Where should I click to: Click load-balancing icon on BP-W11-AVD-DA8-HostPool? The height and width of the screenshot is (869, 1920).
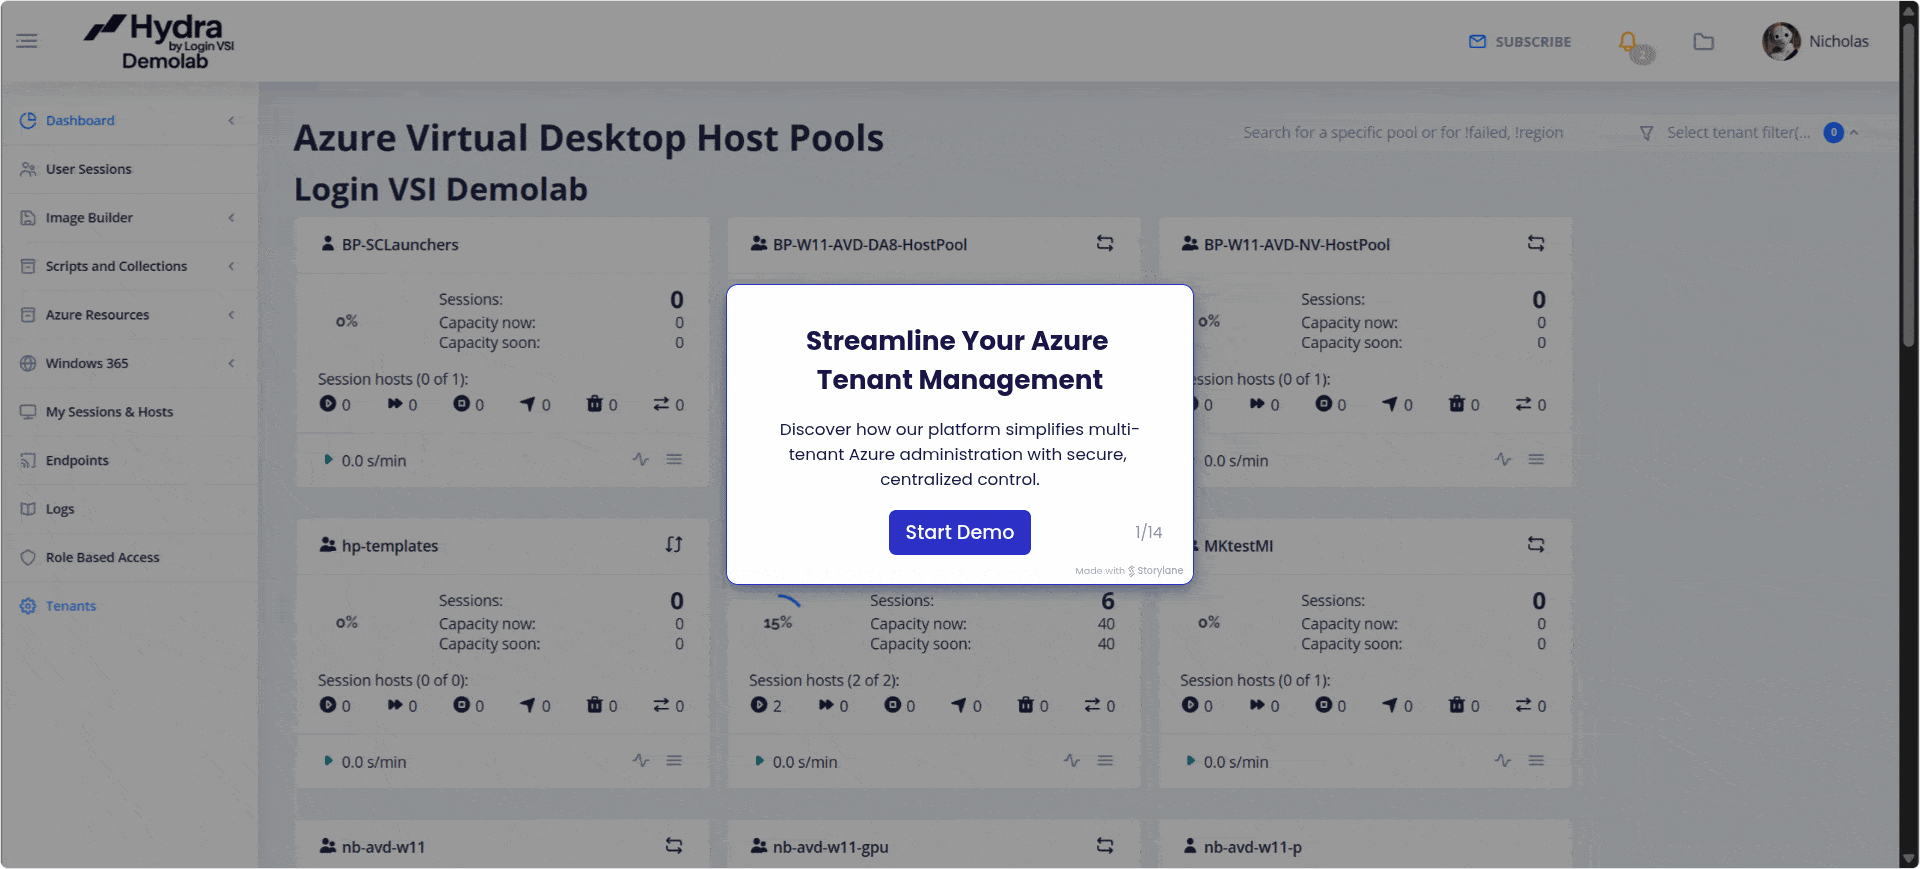click(x=1104, y=244)
